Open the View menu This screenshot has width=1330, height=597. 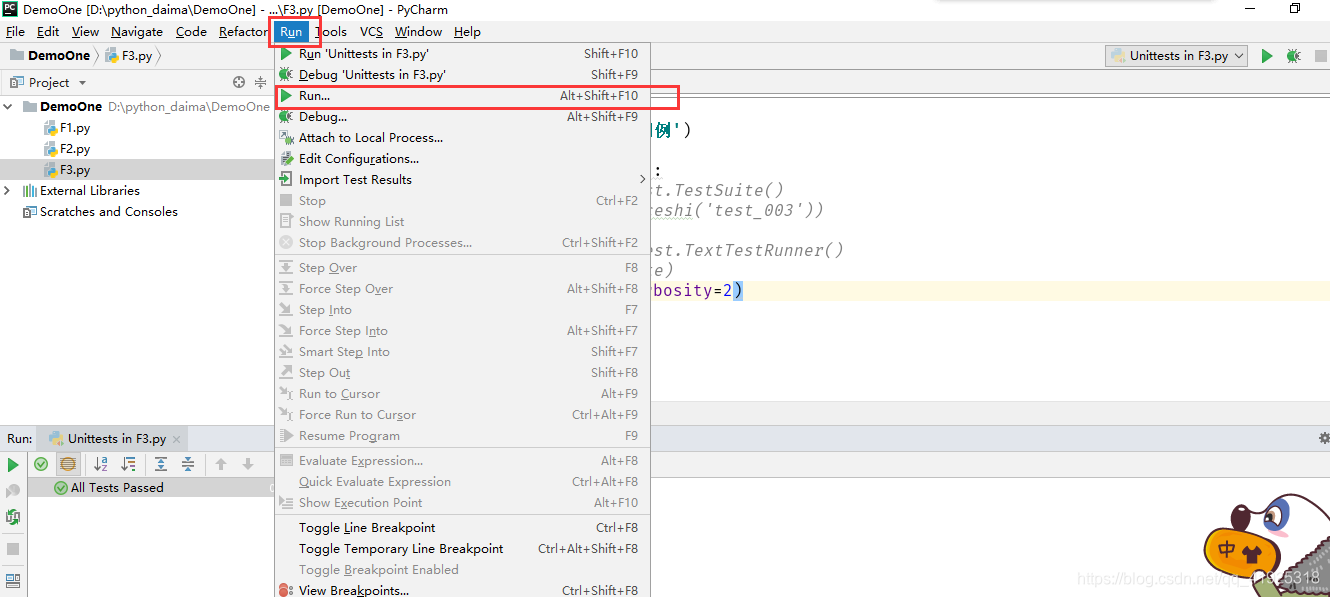point(85,32)
